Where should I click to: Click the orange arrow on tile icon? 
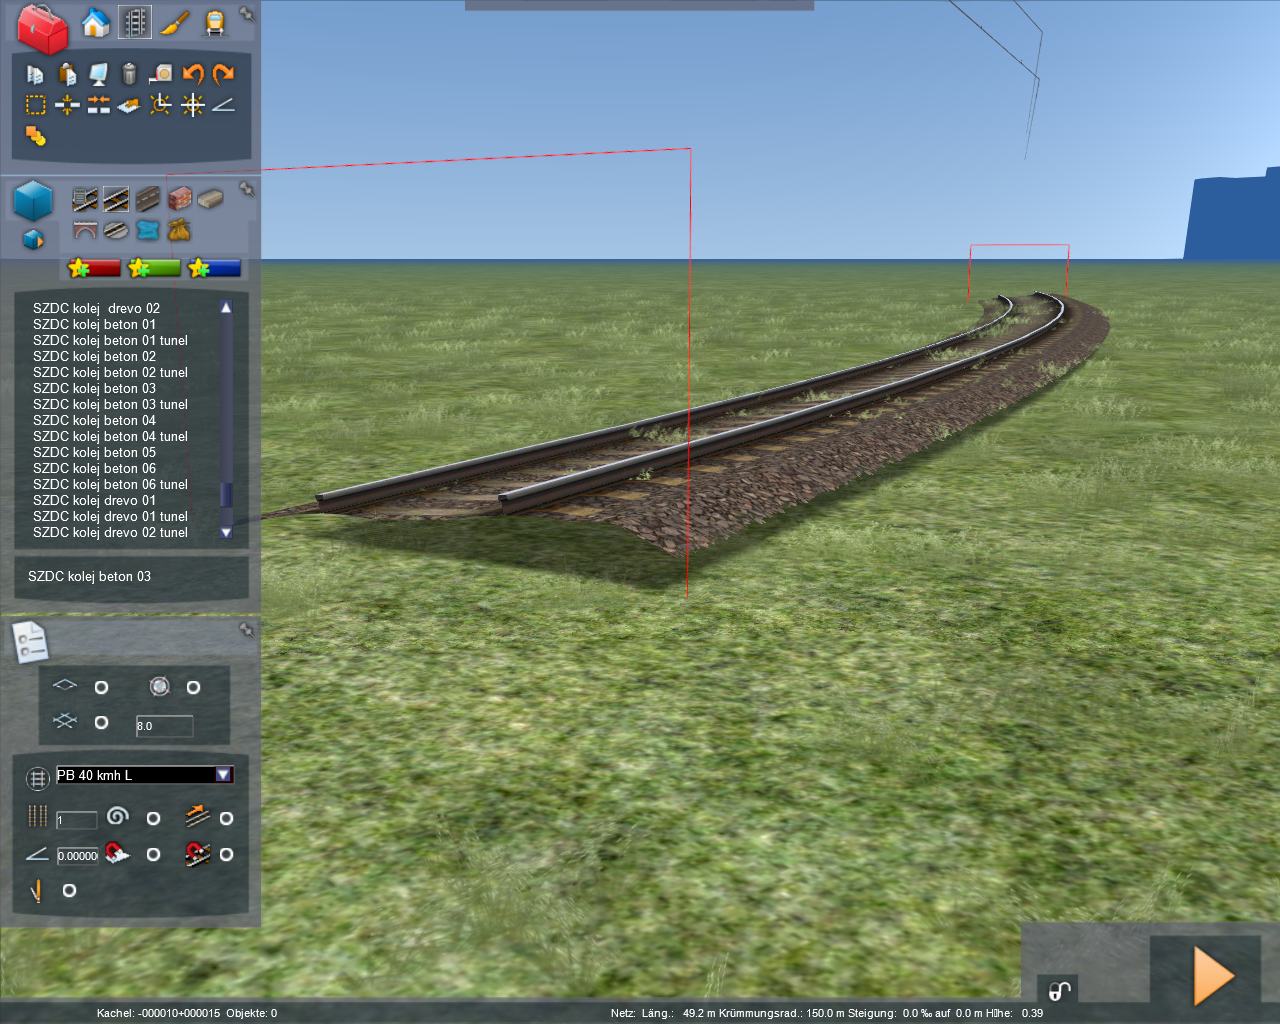(x=129, y=104)
